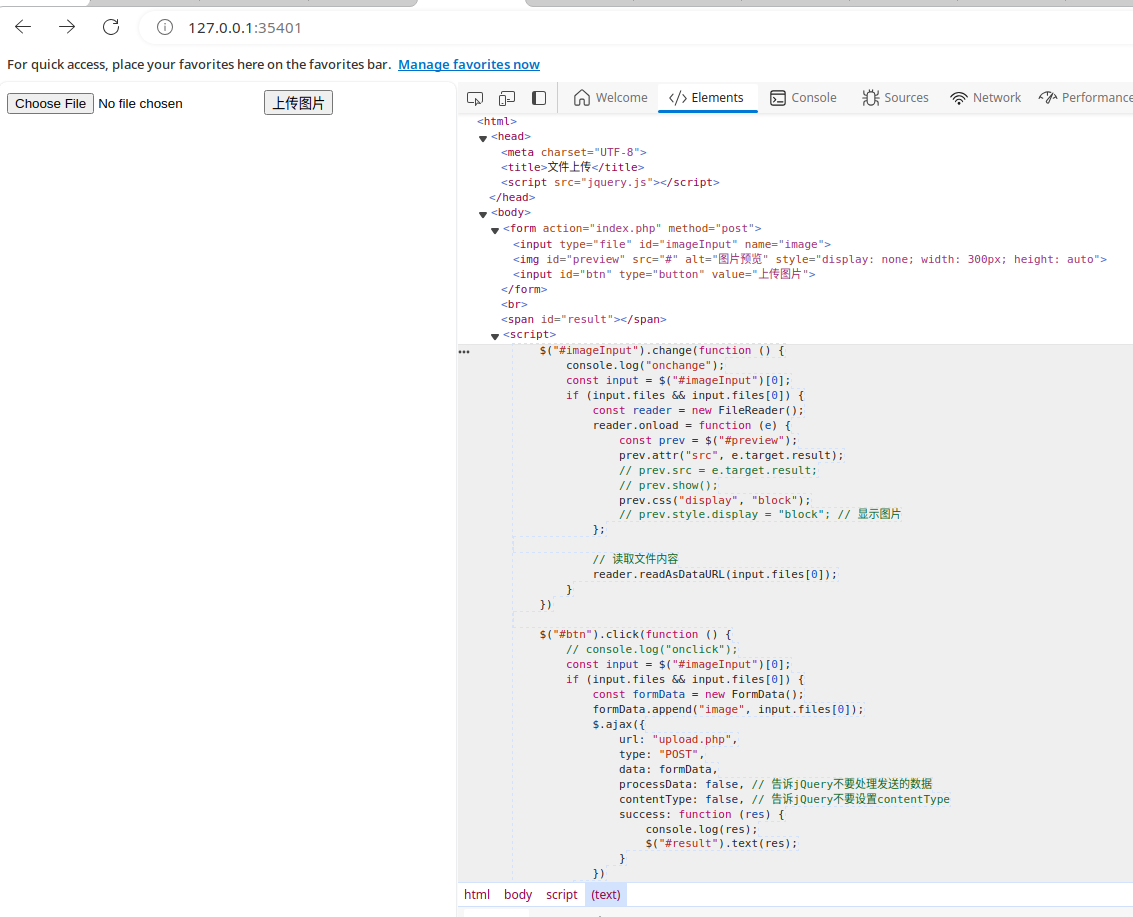Click the // prev.show(); comment line
1133x917 pixels.
tap(668, 486)
